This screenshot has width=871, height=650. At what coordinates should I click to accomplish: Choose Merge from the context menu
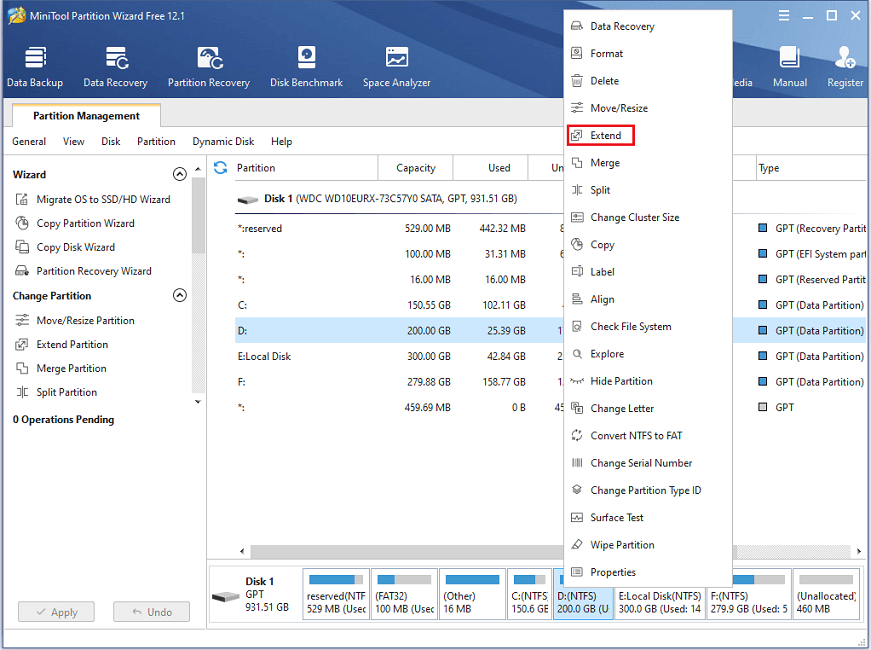[x=648, y=163]
